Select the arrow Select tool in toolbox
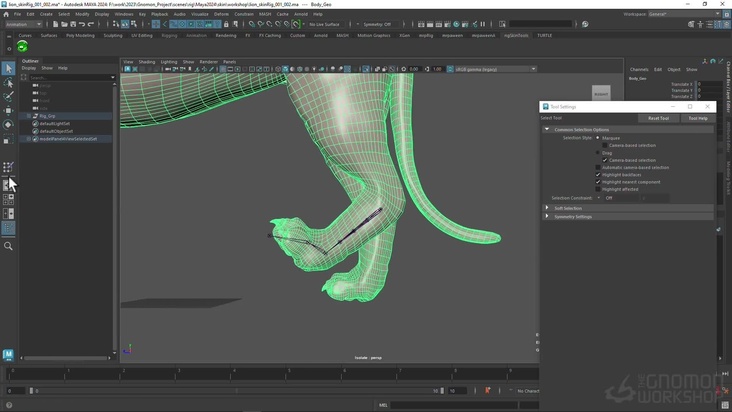 click(x=8, y=68)
